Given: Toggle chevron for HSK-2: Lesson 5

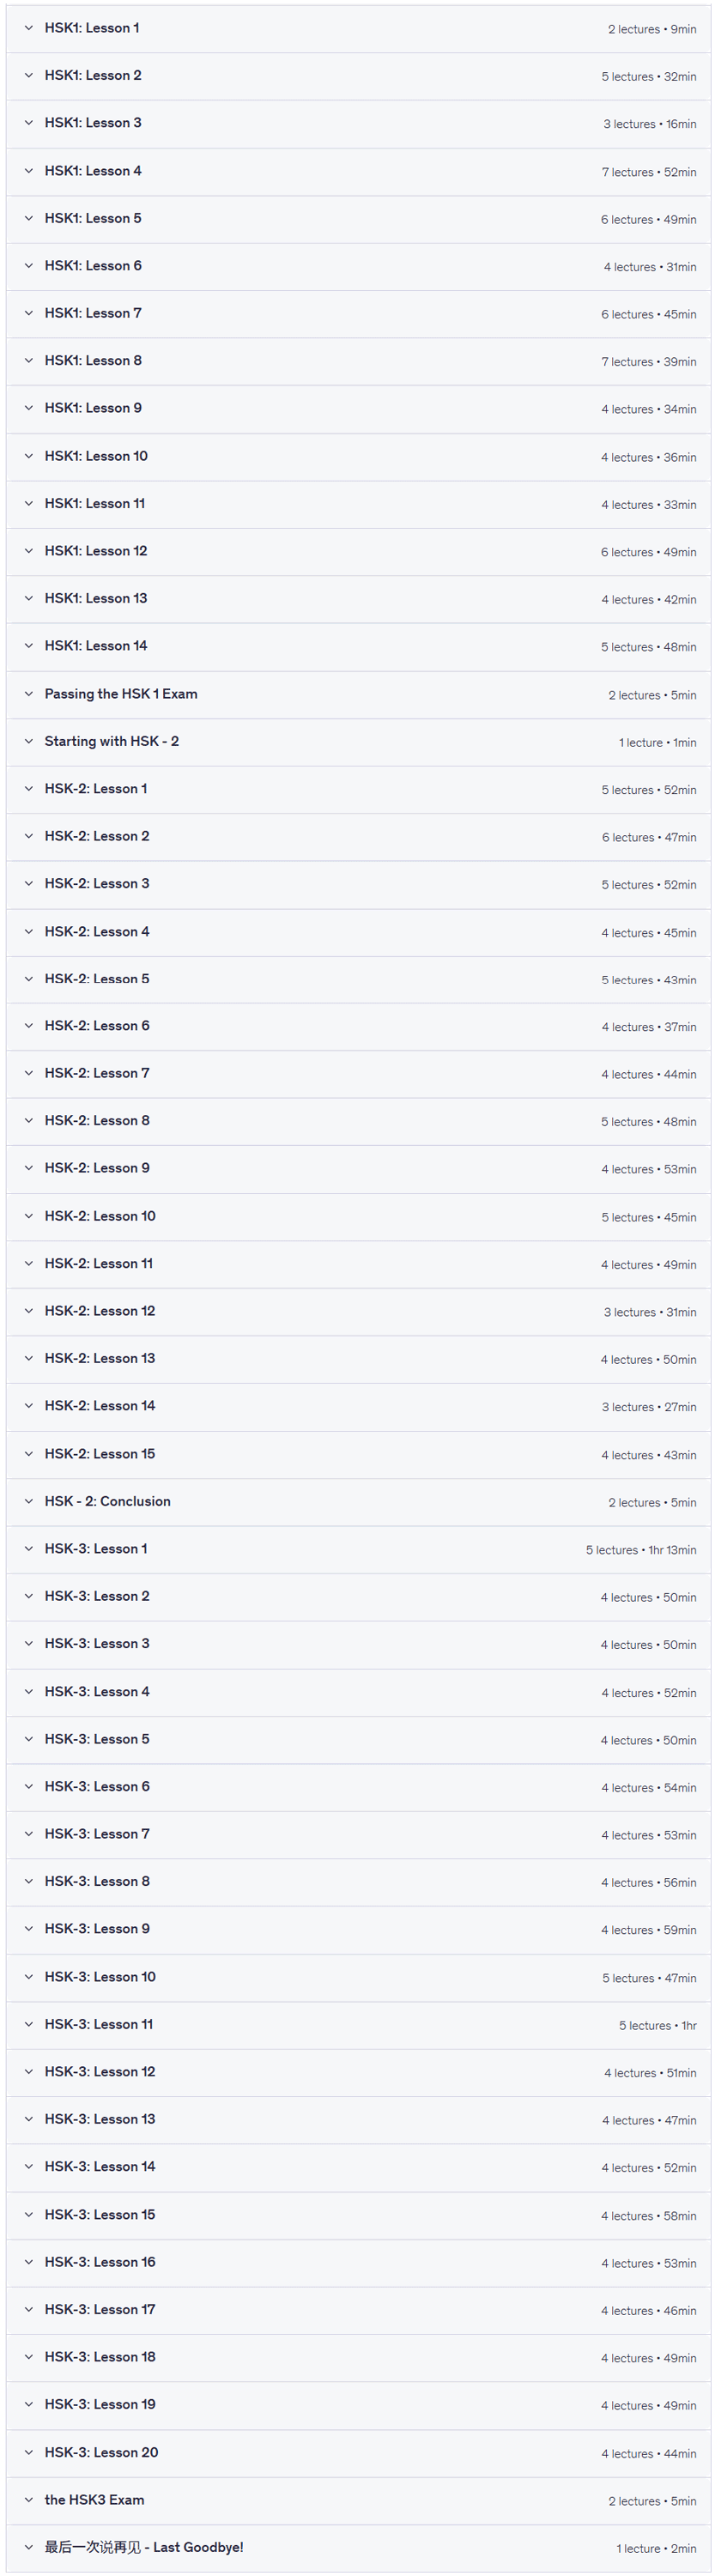Looking at the screenshot, I should (x=29, y=979).
